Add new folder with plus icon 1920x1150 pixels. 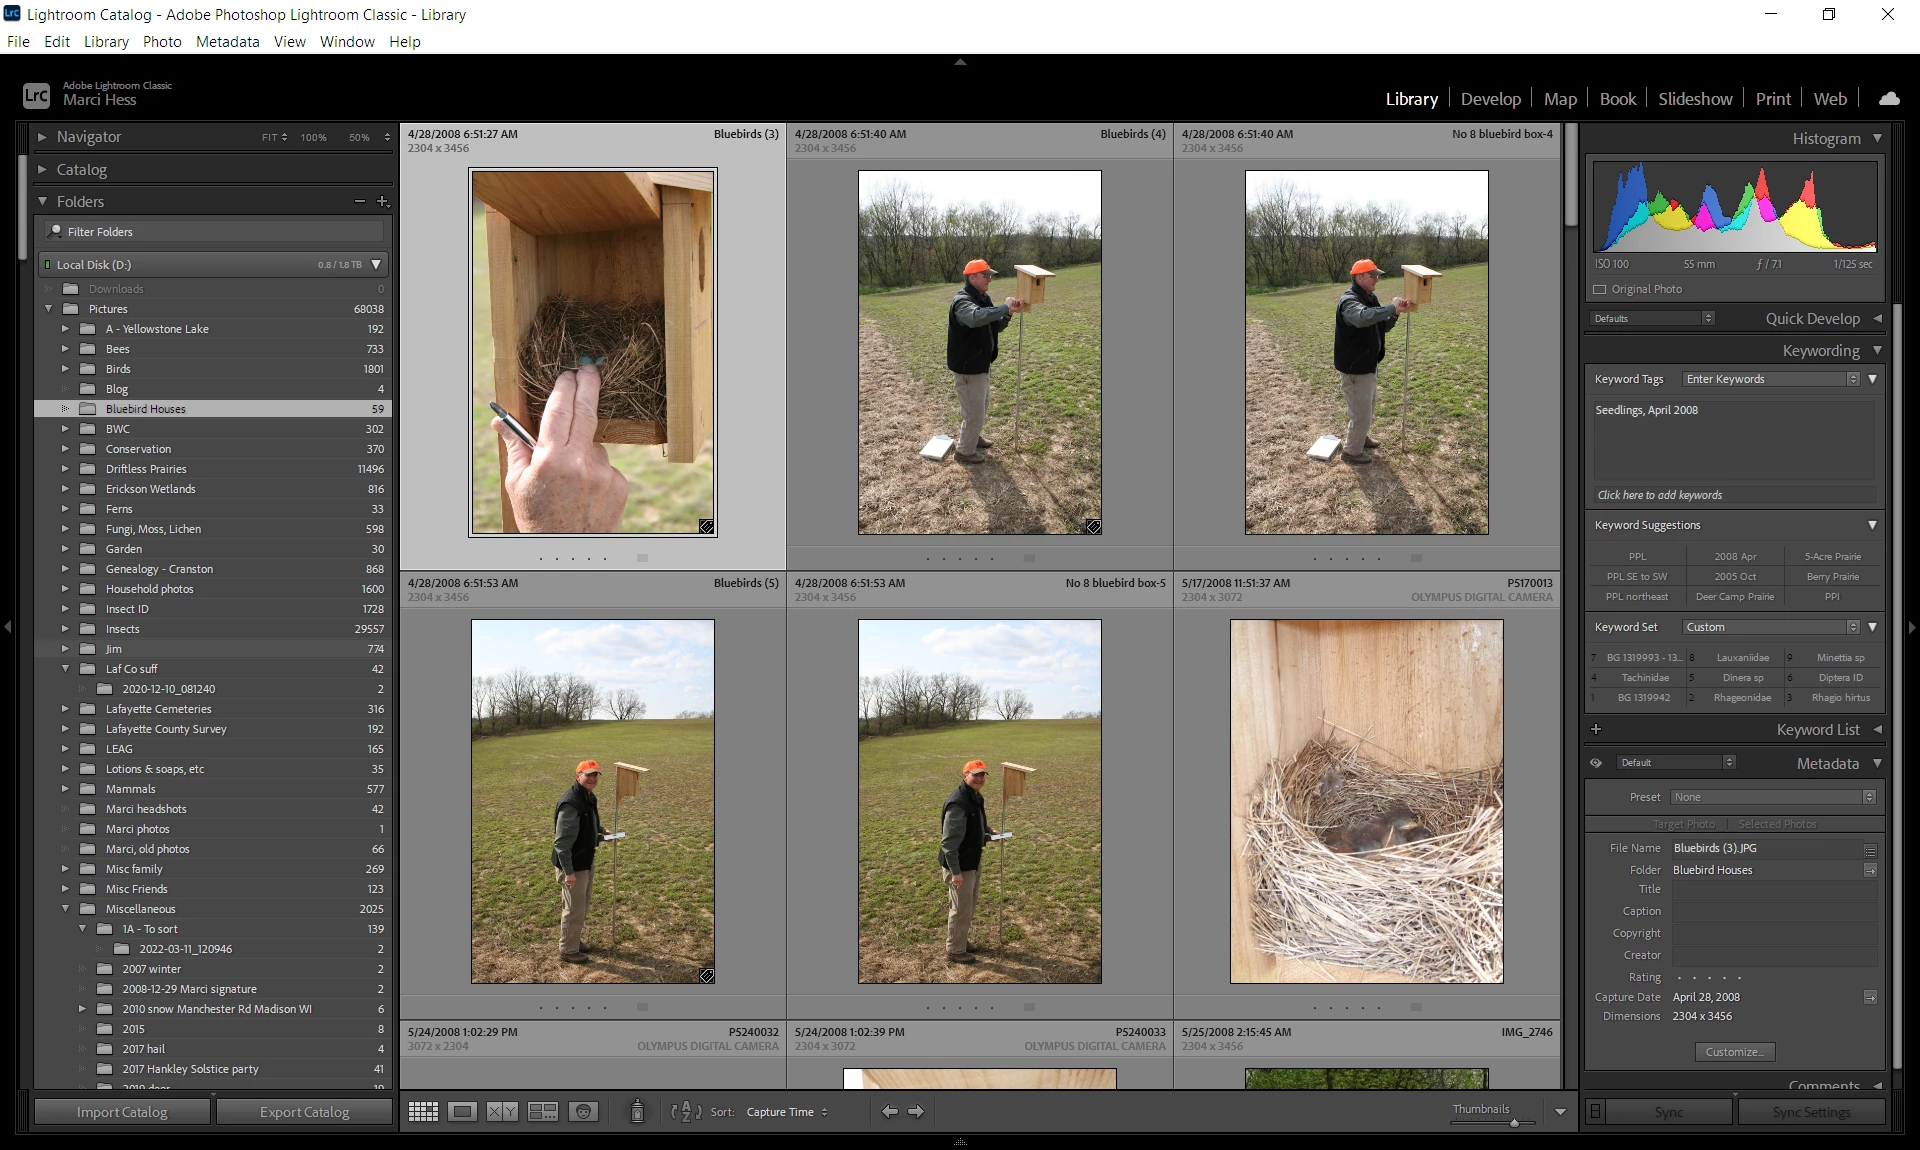[382, 201]
